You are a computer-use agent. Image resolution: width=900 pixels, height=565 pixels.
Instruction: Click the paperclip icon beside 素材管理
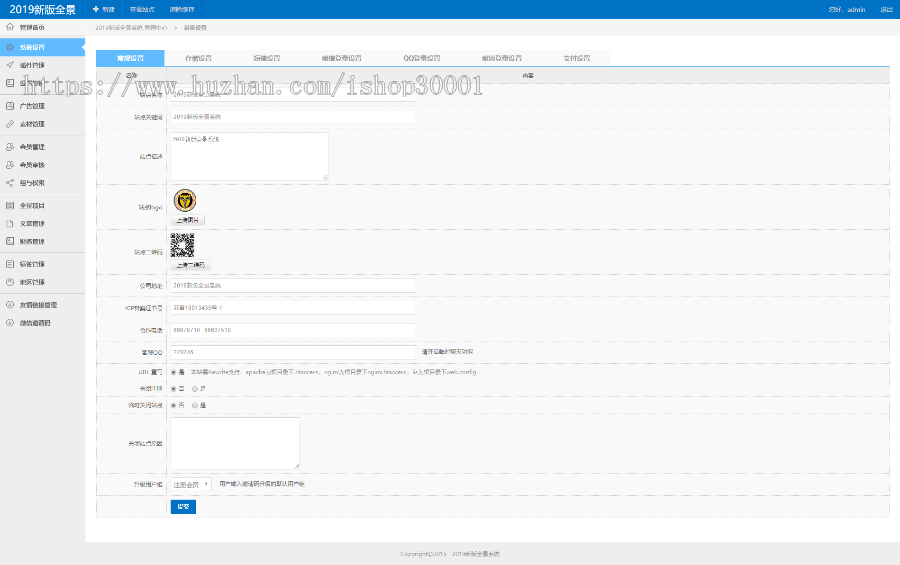click(x=9, y=124)
